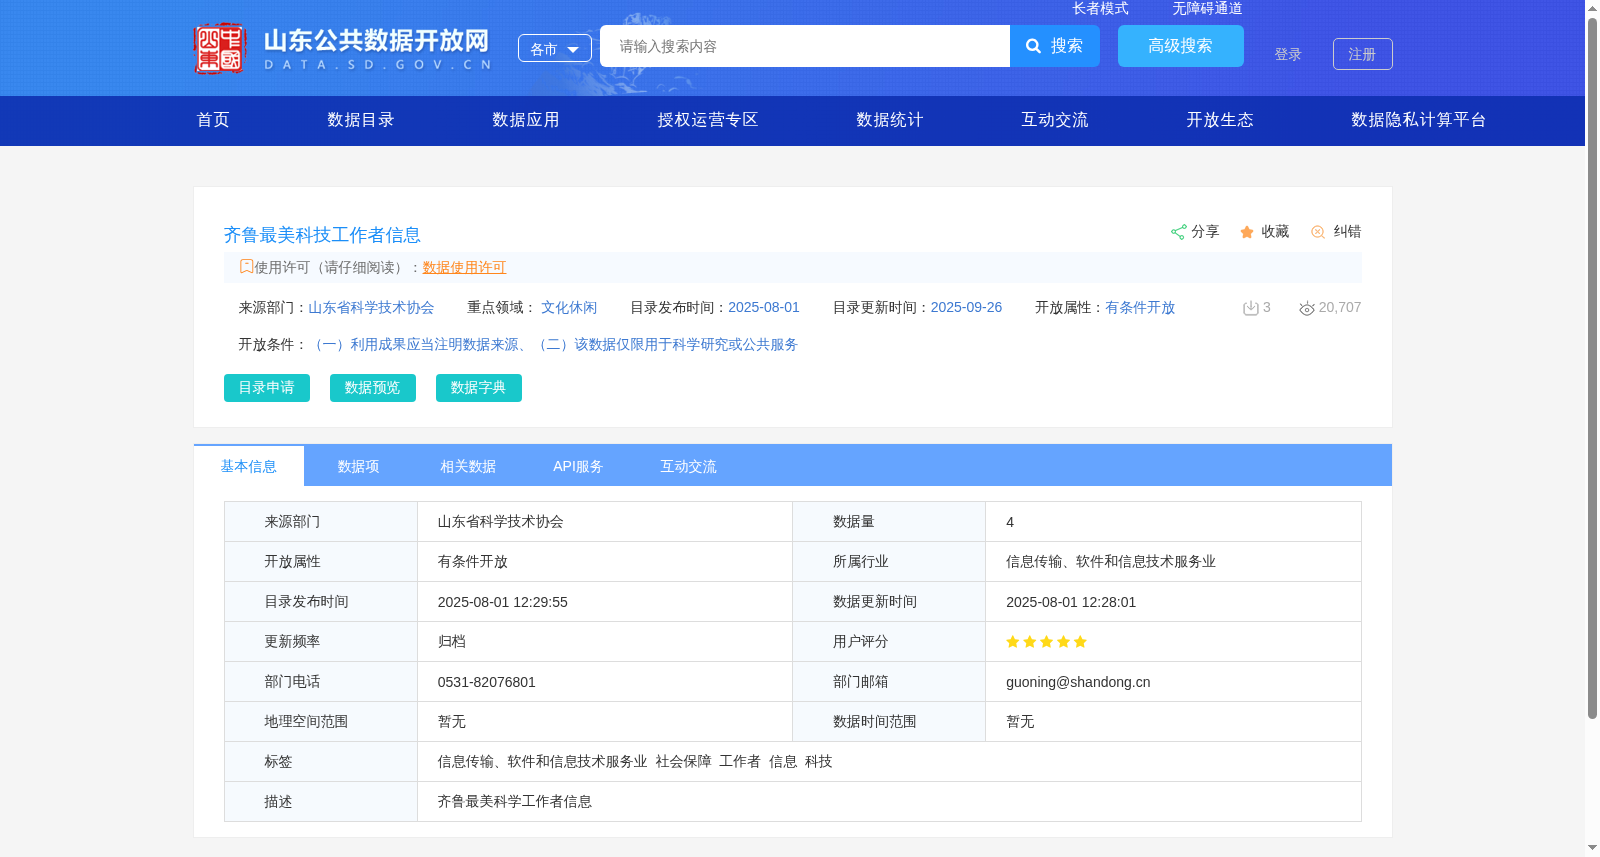Click the scrollbar down arrow
This screenshot has height=857, width=1600.
(1592, 849)
